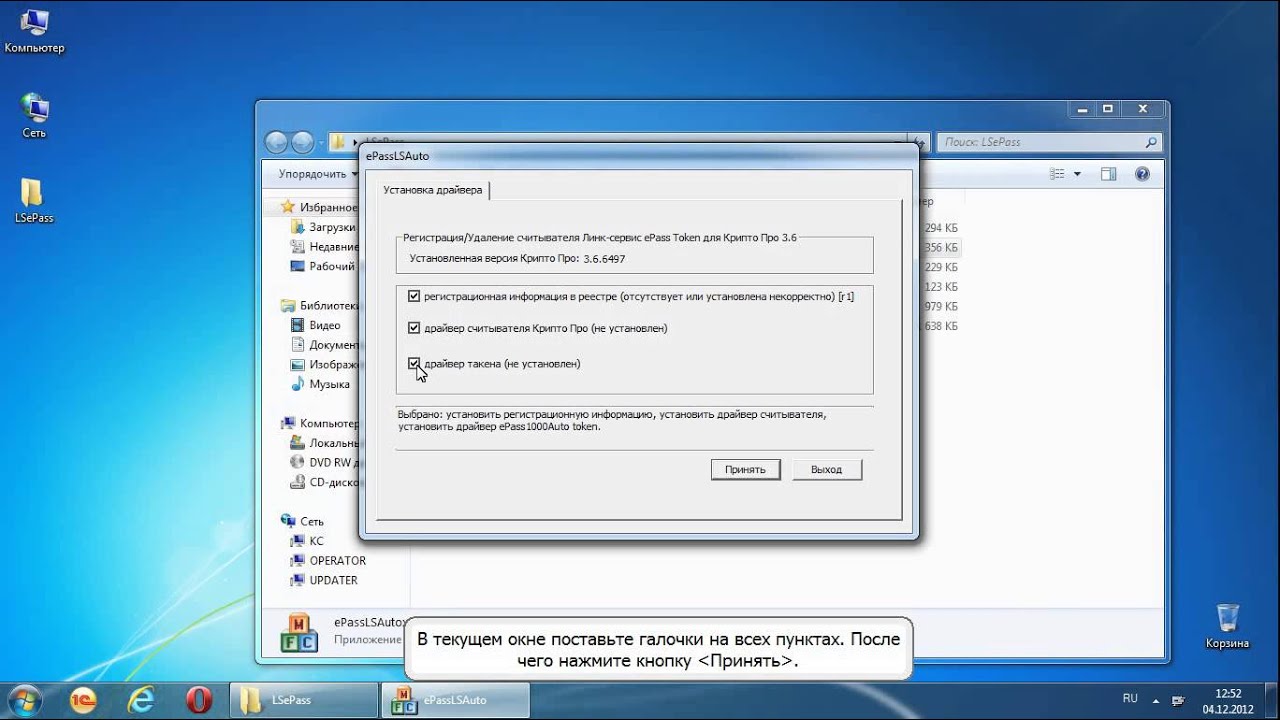Click the Explorer back navigation arrow
Viewport: 1280px width, 720px height.
tap(276, 142)
